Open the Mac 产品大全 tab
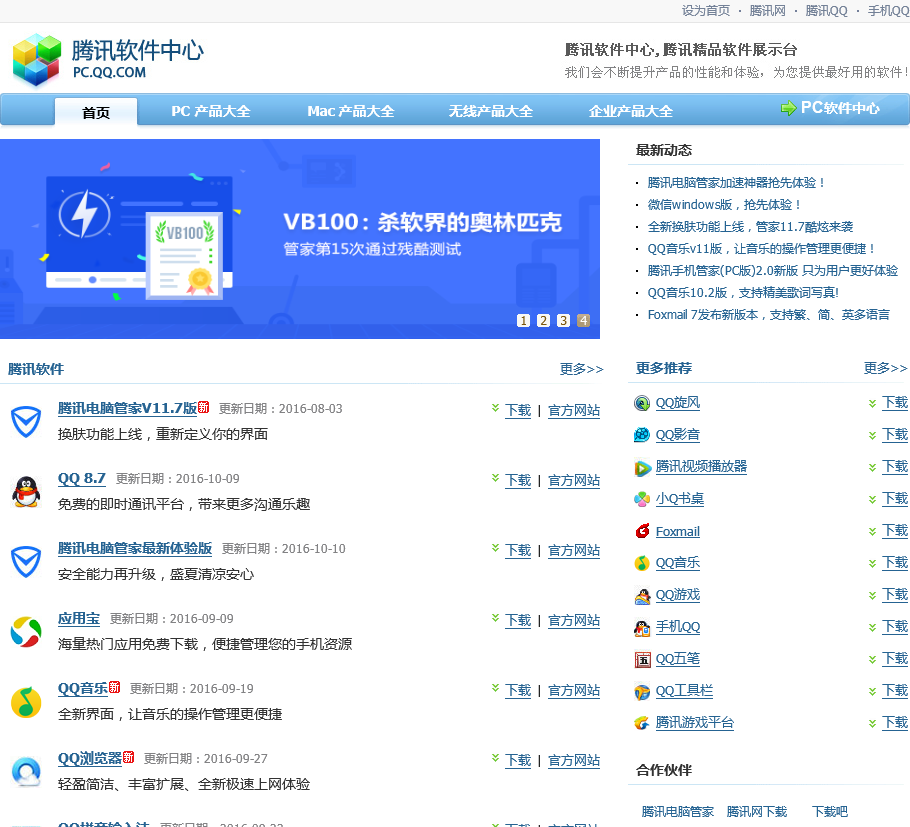 (351, 111)
